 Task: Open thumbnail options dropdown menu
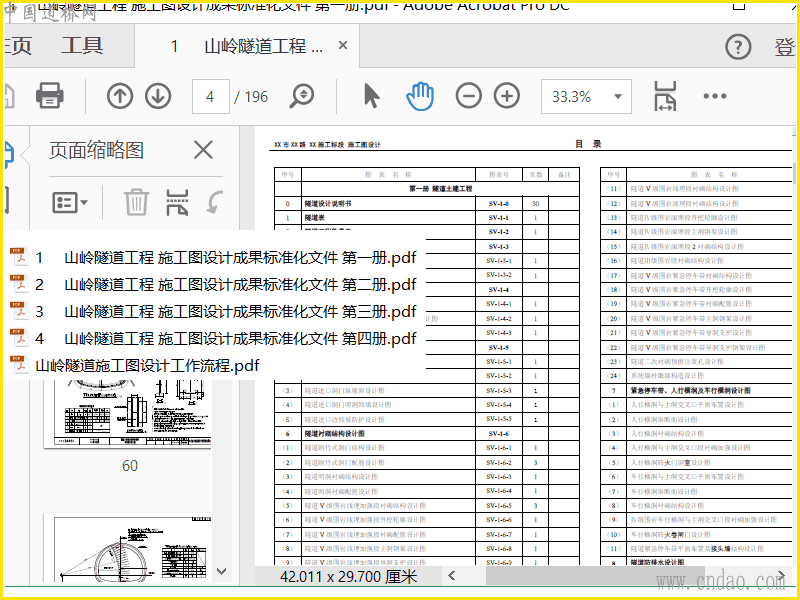pos(70,203)
